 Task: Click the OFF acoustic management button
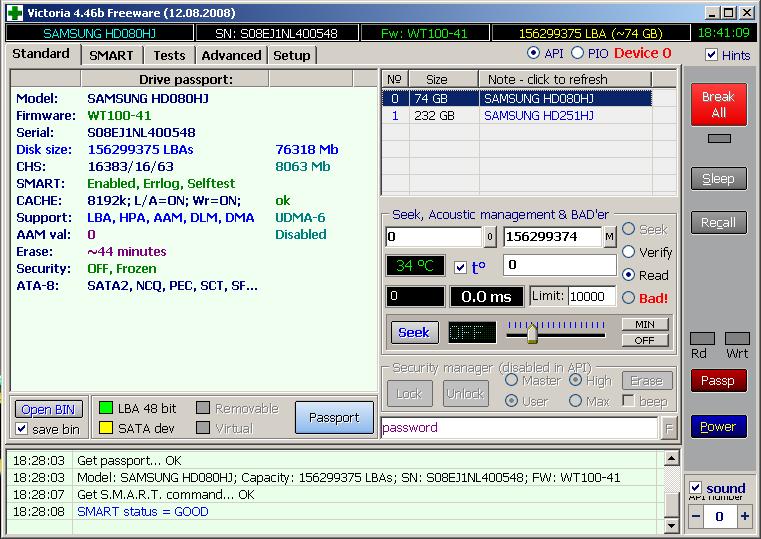(x=644, y=340)
